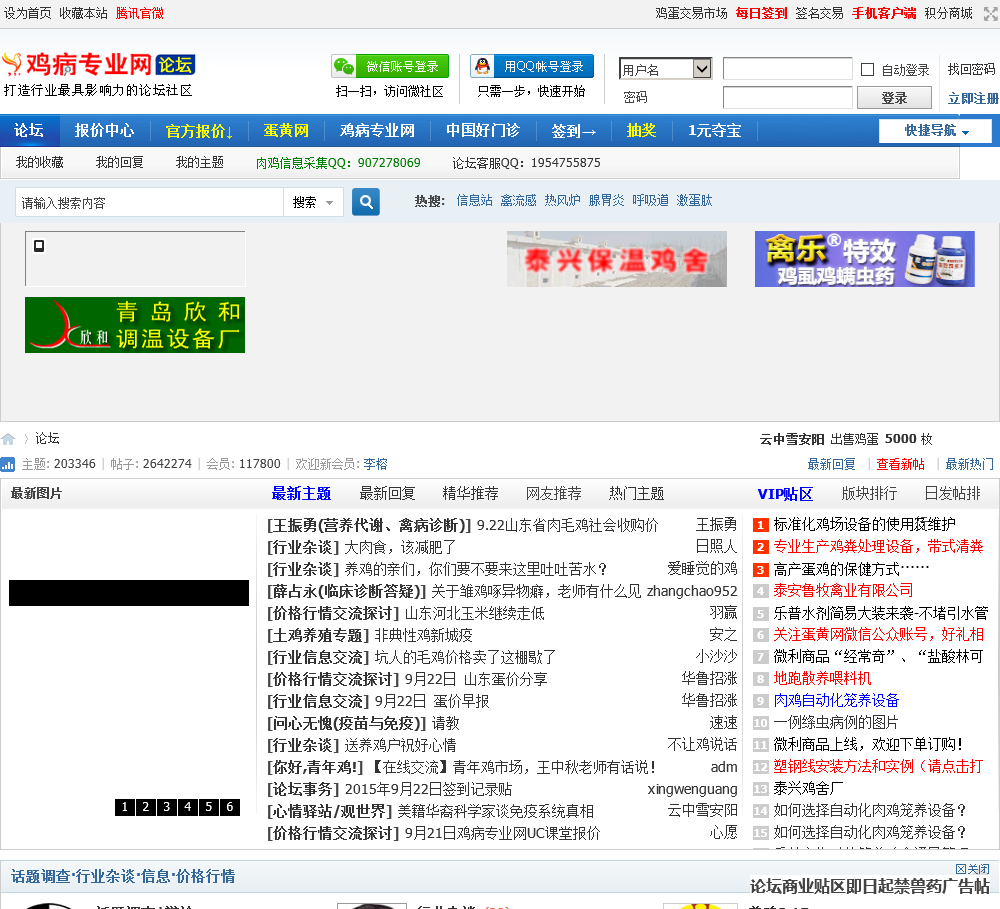Click the 登录 button

[x=894, y=98]
